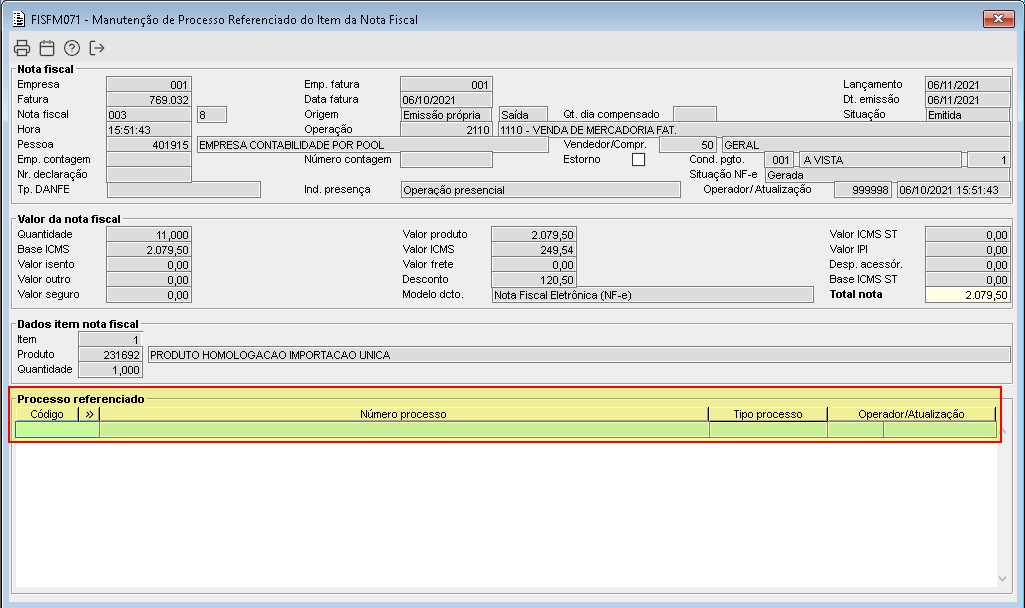Click the Valor frete field
1025x608 pixels.
(534, 265)
